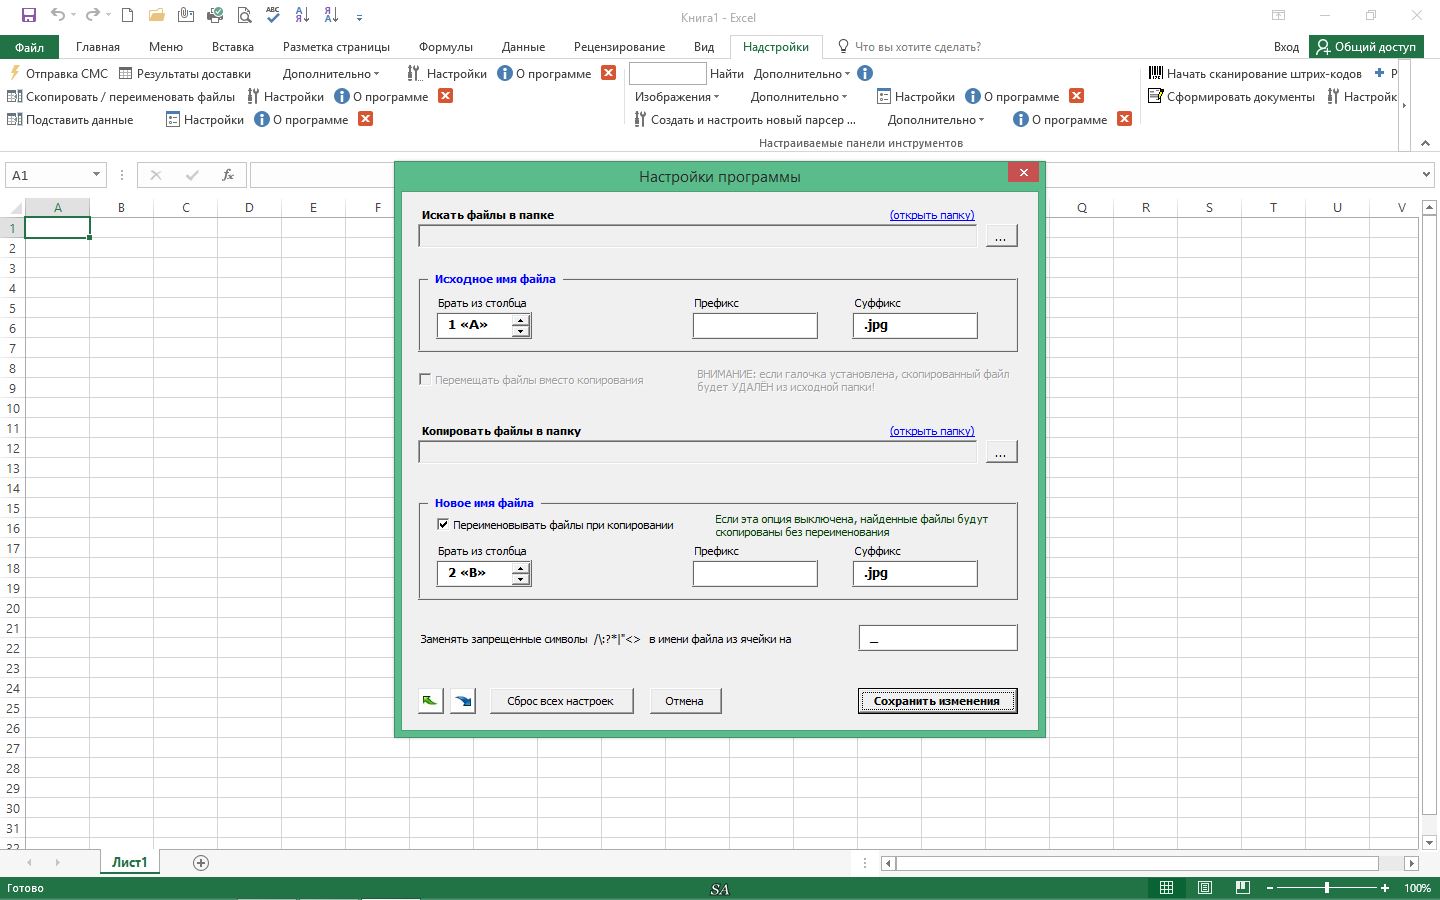The height and width of the screenshot is (900, 1440).
Task: Click new file Префикс input field
Action: tap(755, 573)
